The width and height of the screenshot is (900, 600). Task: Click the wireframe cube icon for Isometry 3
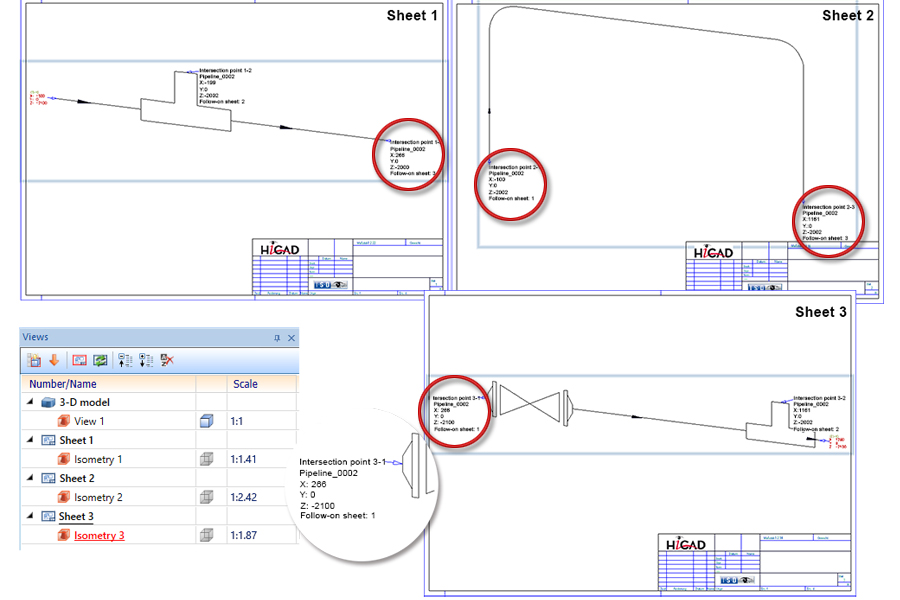[207, 535]
